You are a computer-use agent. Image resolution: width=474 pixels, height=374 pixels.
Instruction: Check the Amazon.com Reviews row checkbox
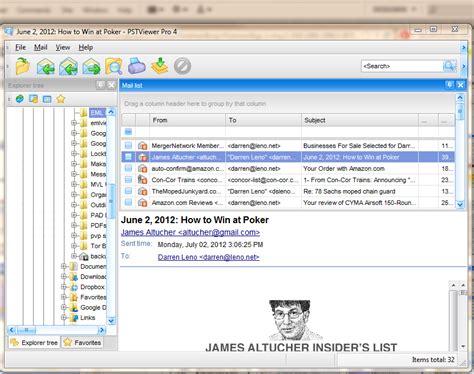(x=128, y=202)
